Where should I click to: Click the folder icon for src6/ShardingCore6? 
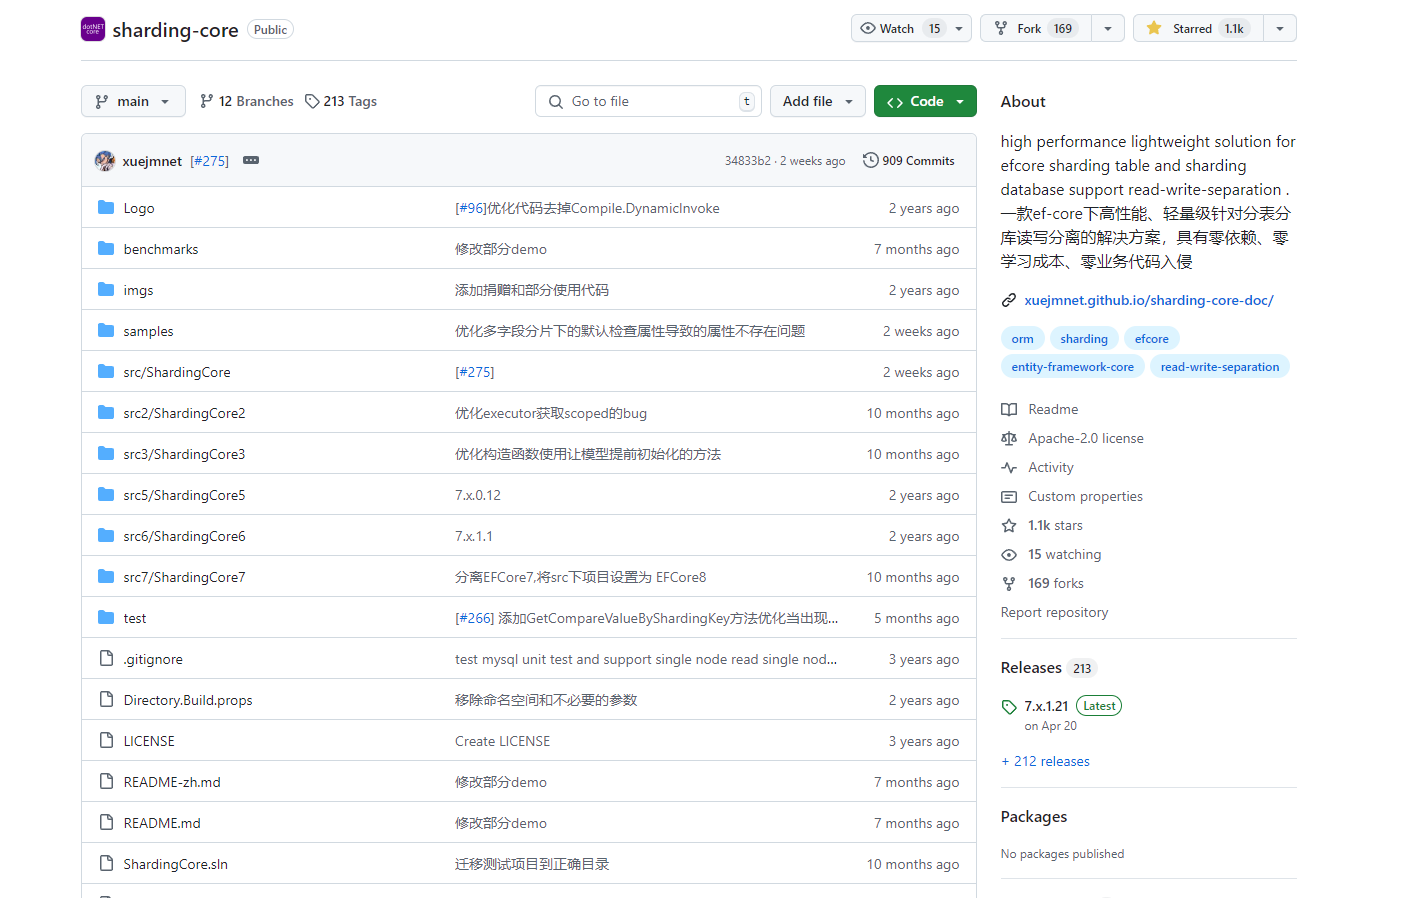pyautogui.click(x=106, y=535)
